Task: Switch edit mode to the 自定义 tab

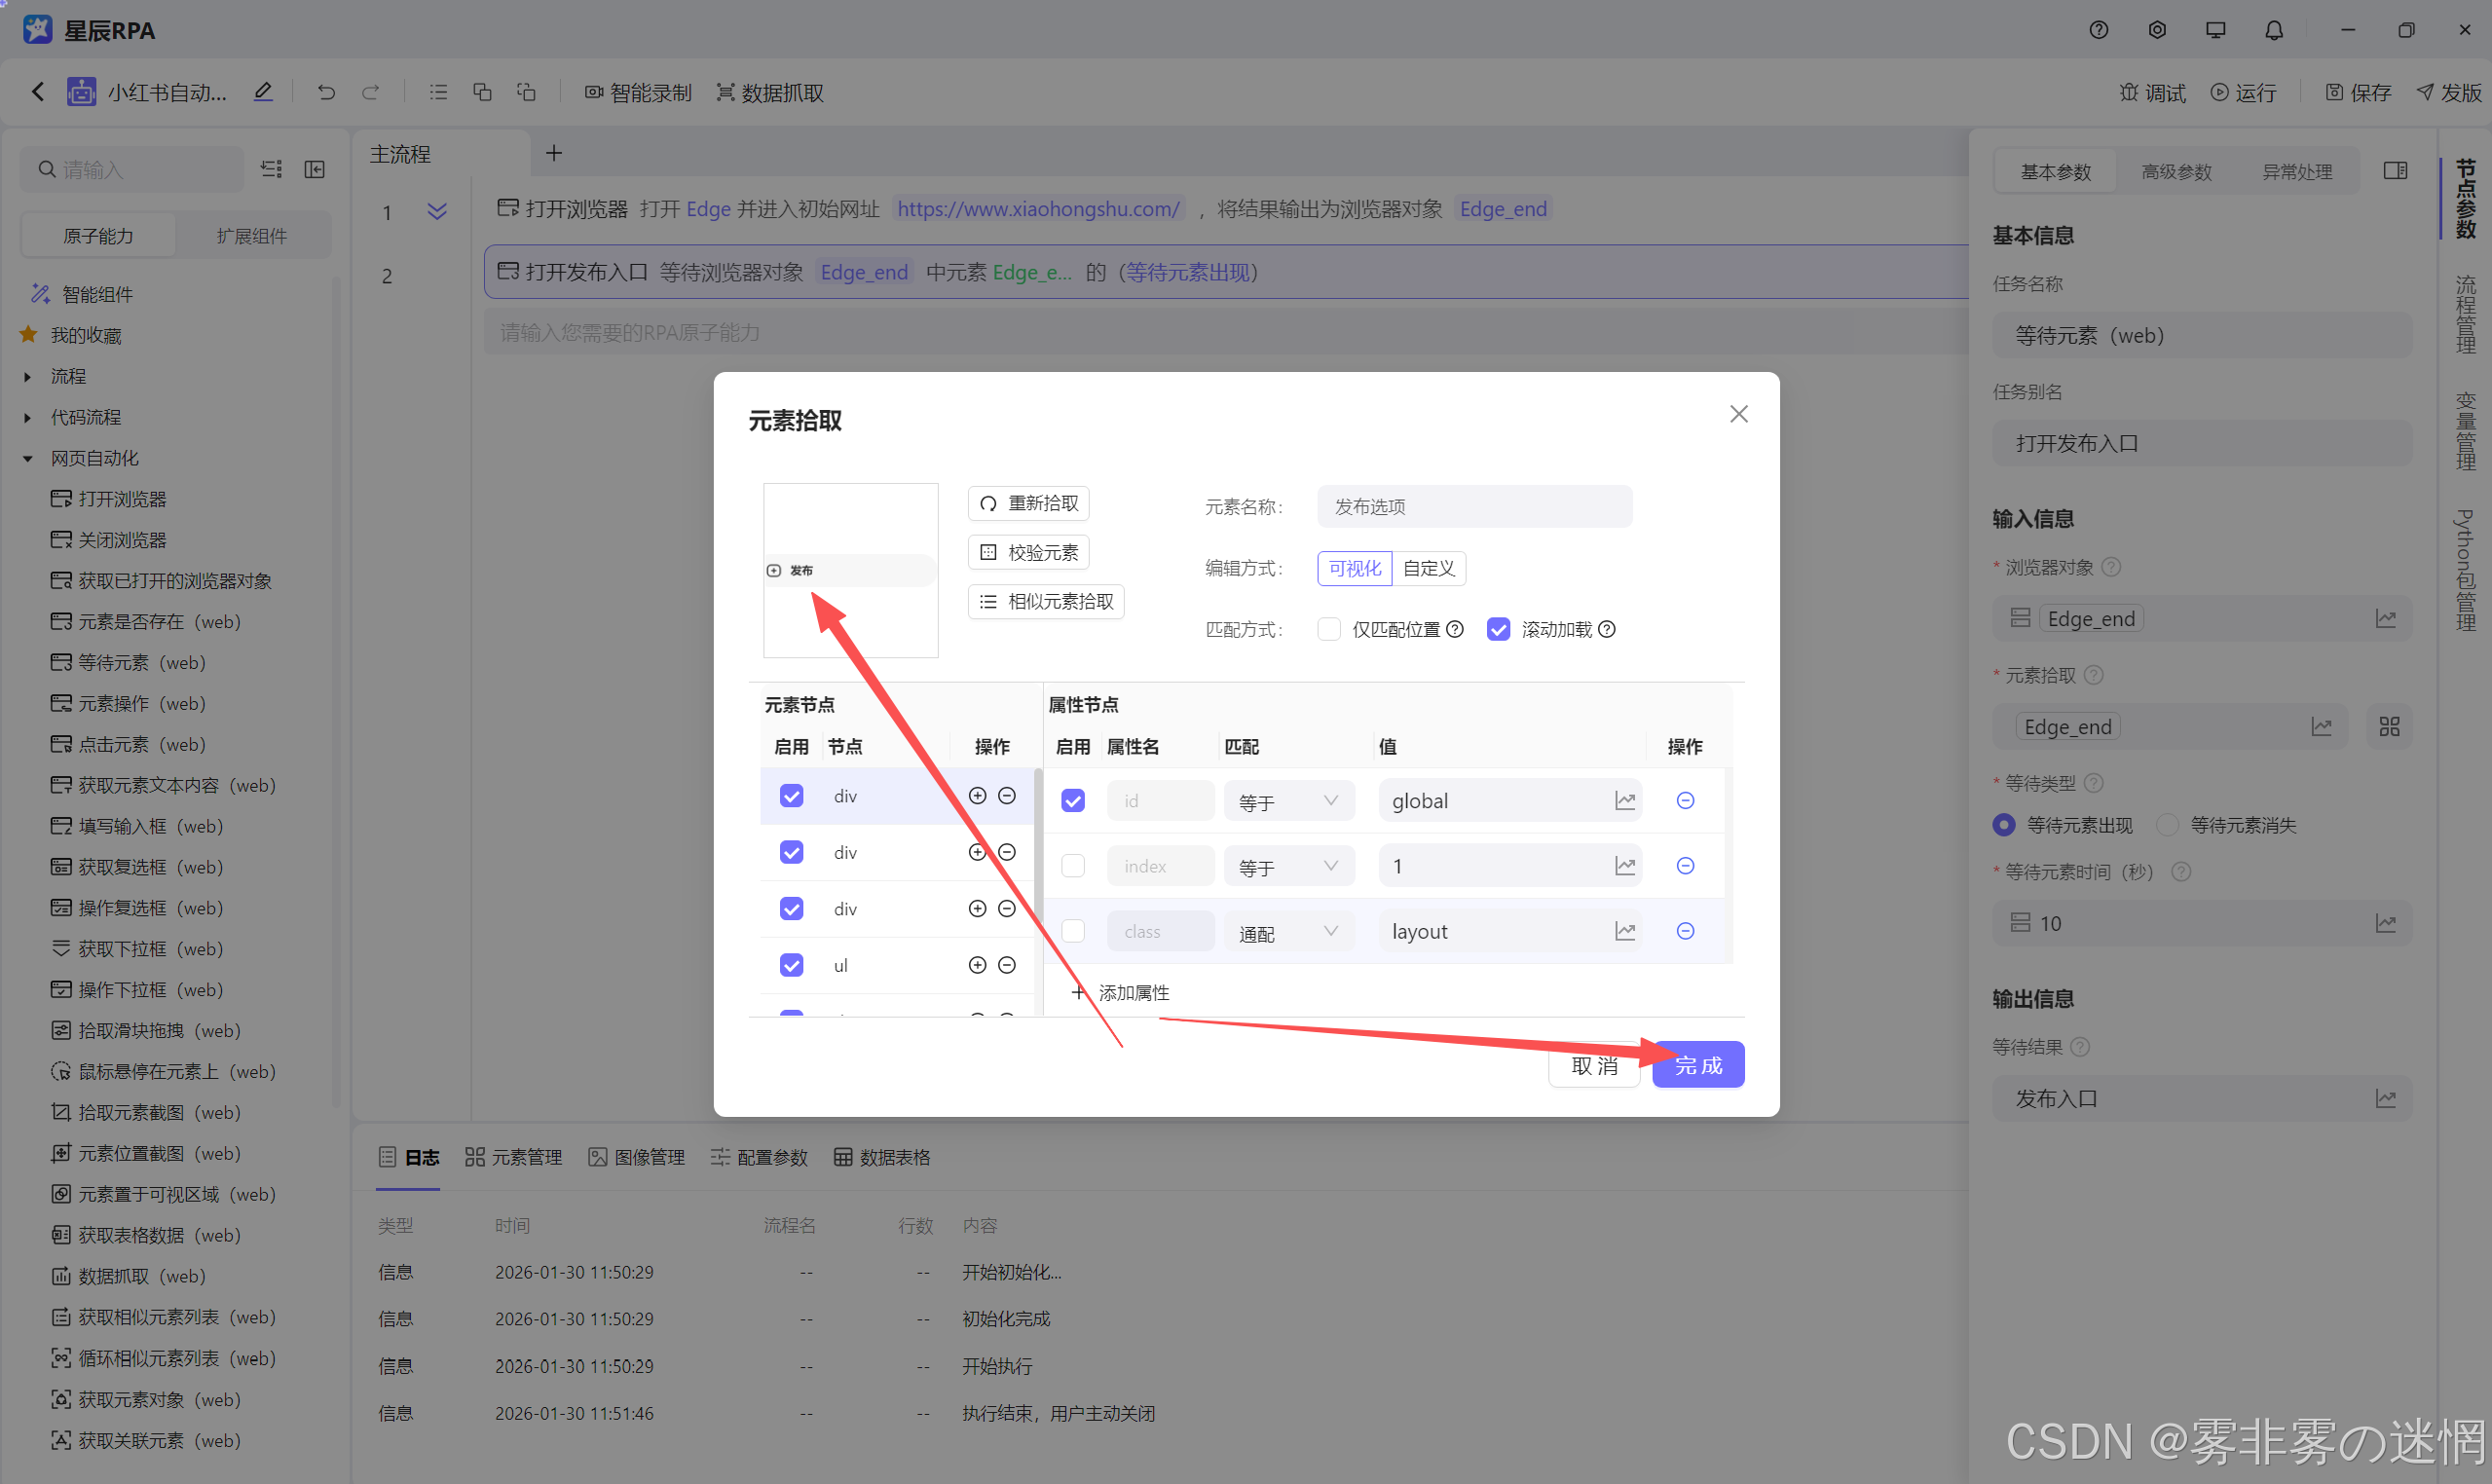Action: [x=1428, y=568]
